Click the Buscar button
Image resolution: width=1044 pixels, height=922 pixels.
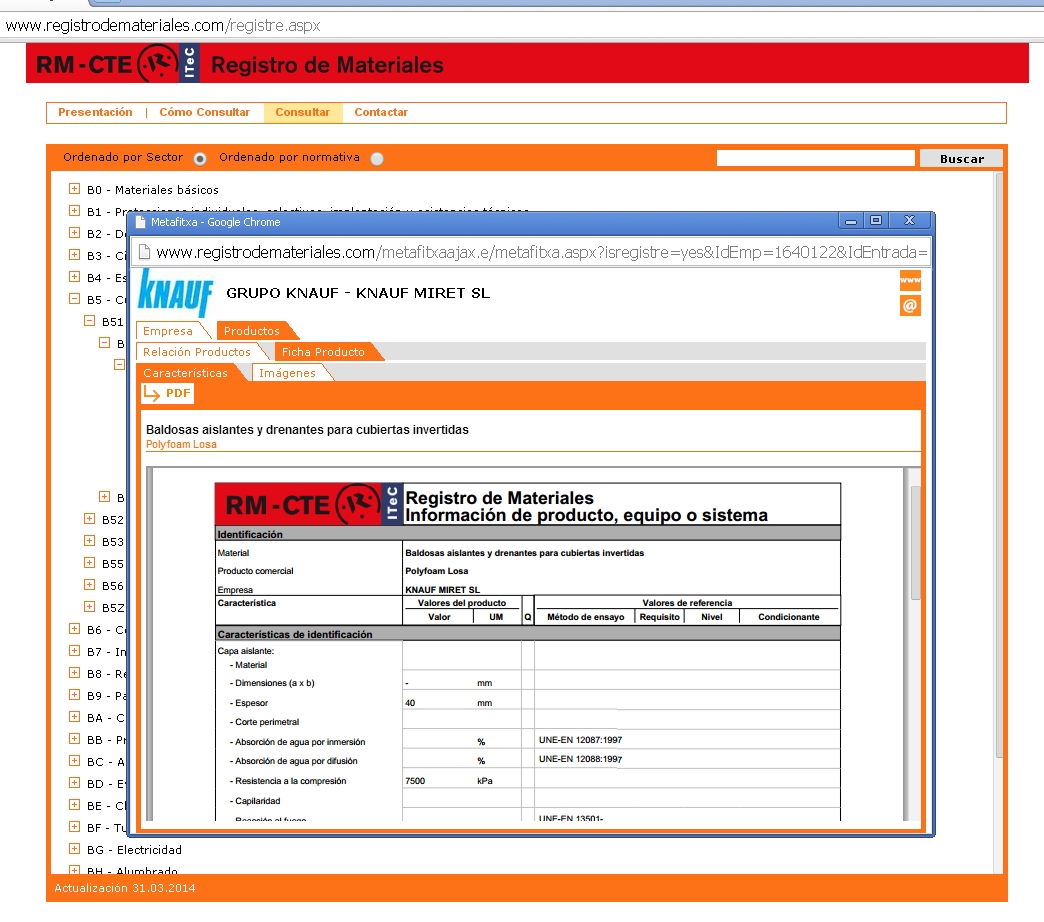(961, 159)
